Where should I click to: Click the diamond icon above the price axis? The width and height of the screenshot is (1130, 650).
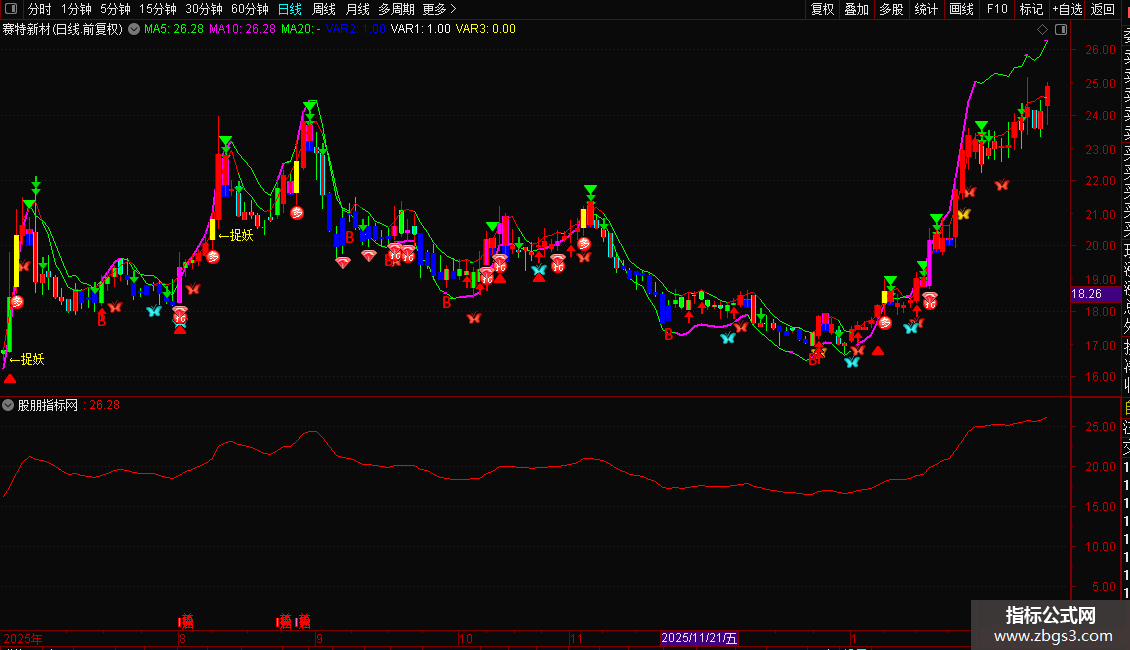[x=1043, y=29]
